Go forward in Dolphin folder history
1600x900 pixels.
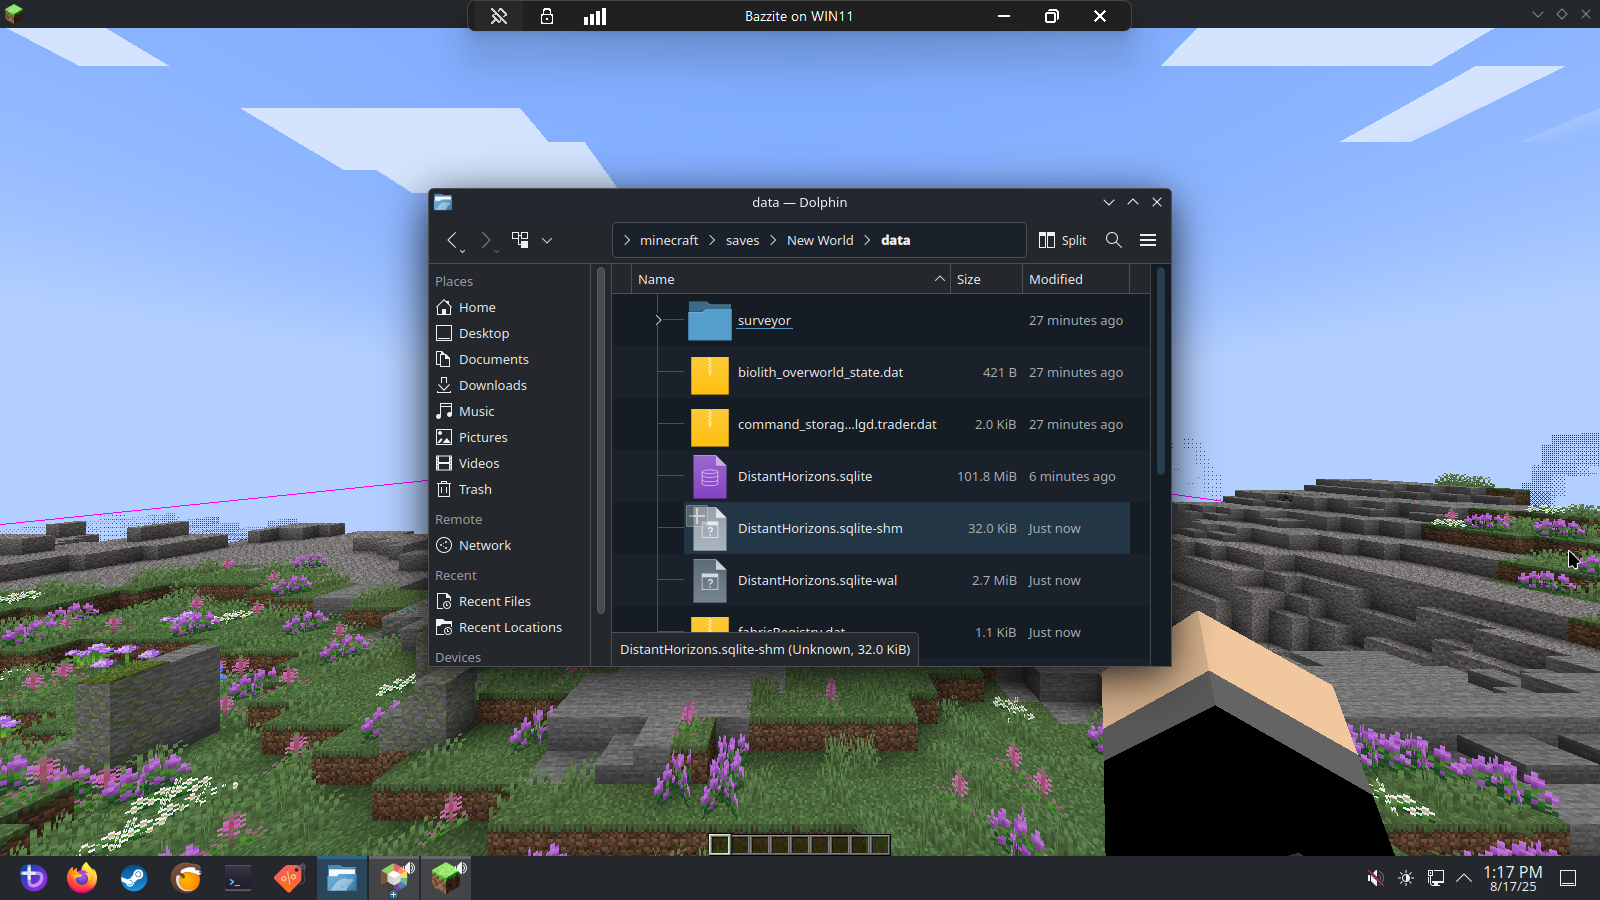click(x=486, y=240)
